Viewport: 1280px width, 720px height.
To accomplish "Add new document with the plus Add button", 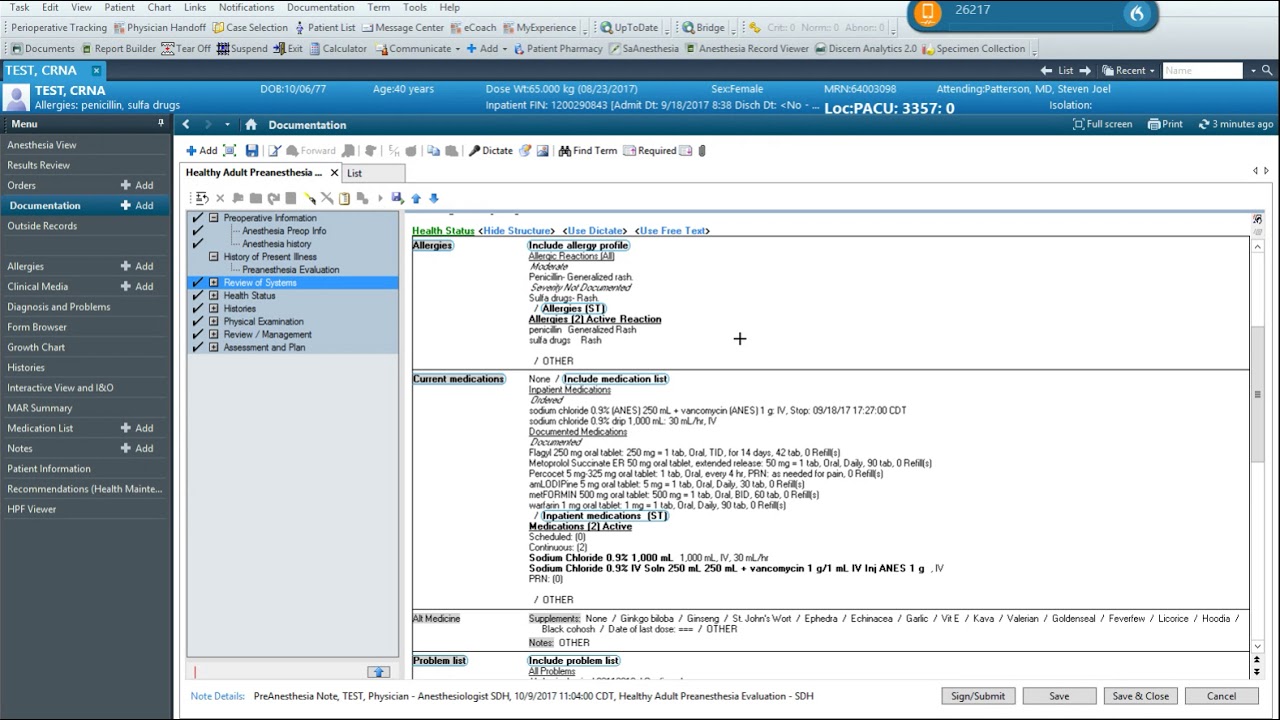I will point(201,151).
